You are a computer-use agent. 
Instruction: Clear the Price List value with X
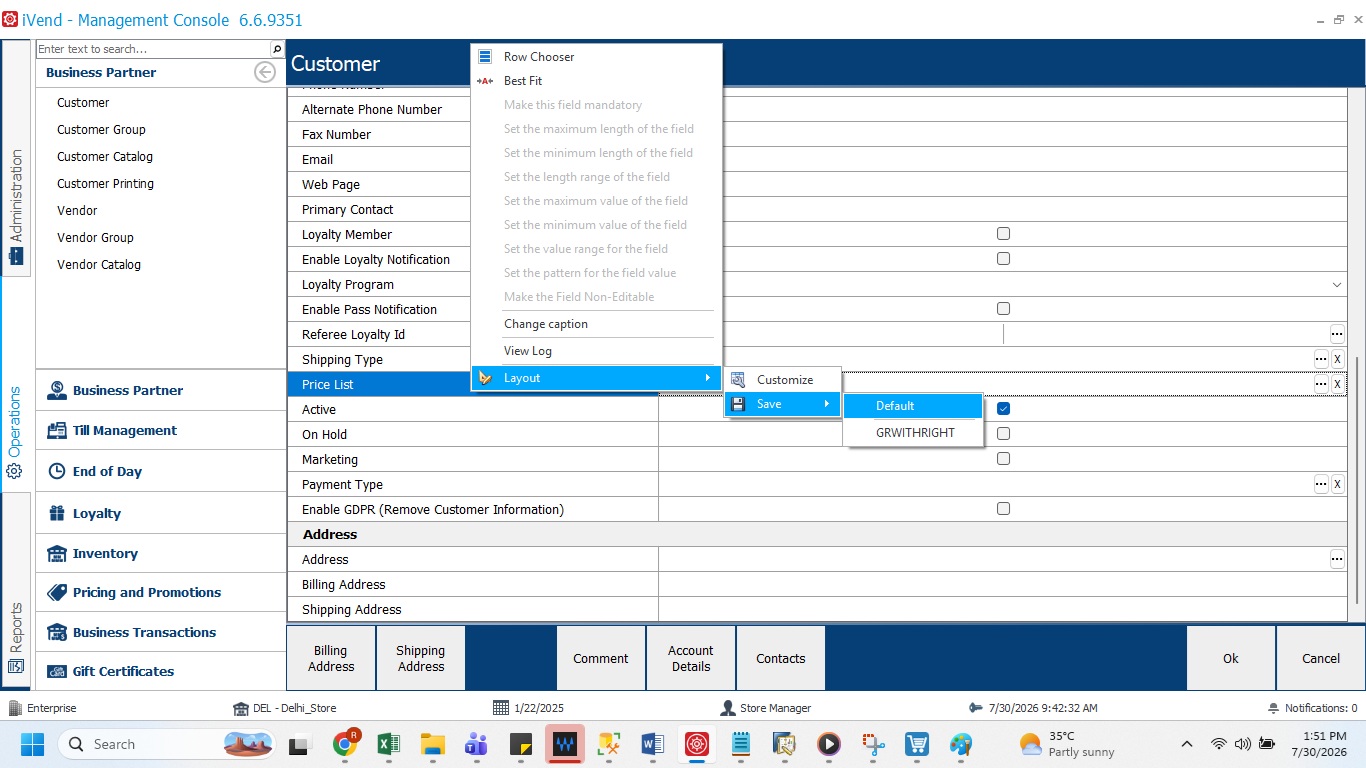[x=1337, y=384]
